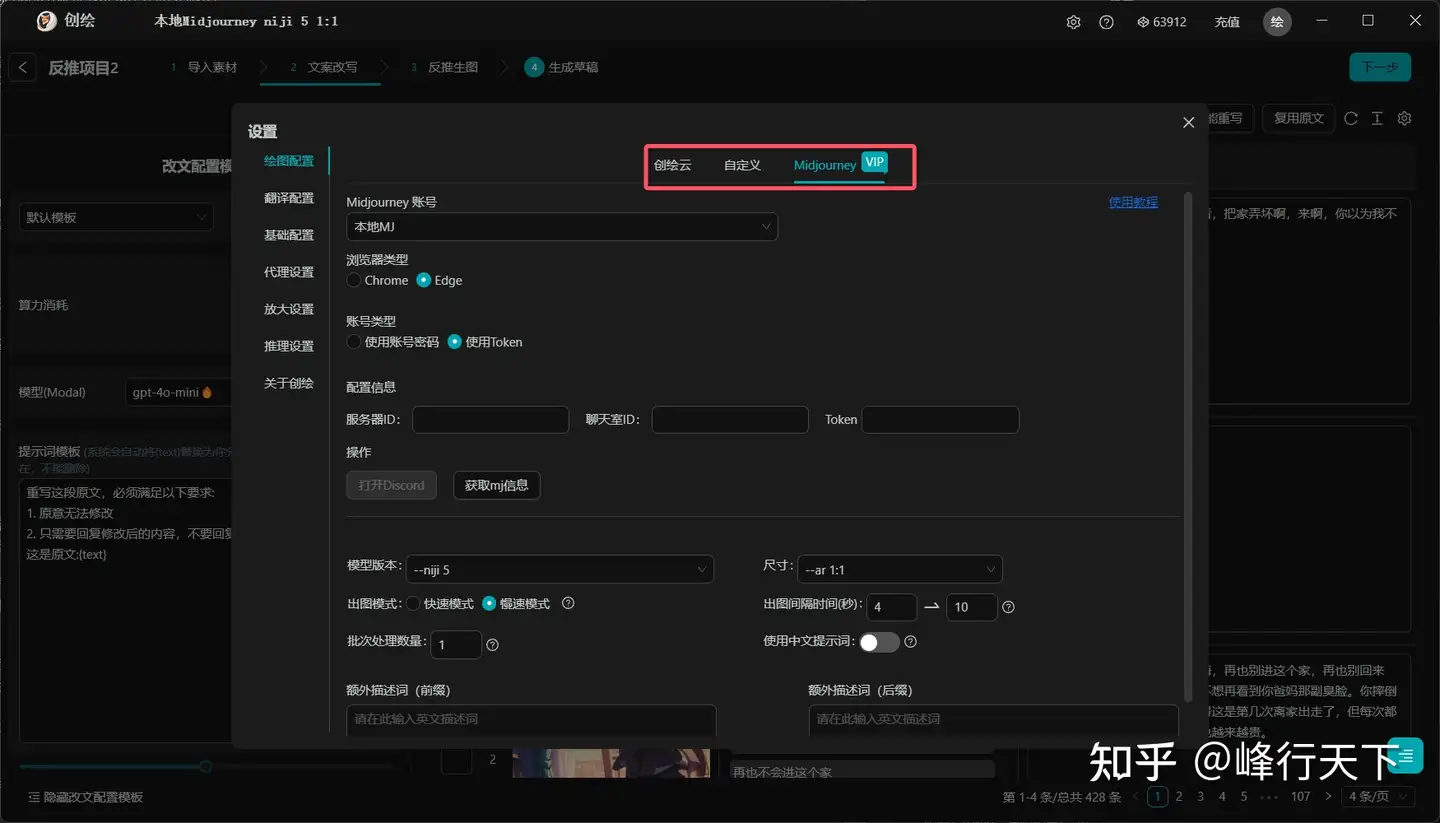Click the refresh icon next to 复用原文

(x=1351, y=118)
